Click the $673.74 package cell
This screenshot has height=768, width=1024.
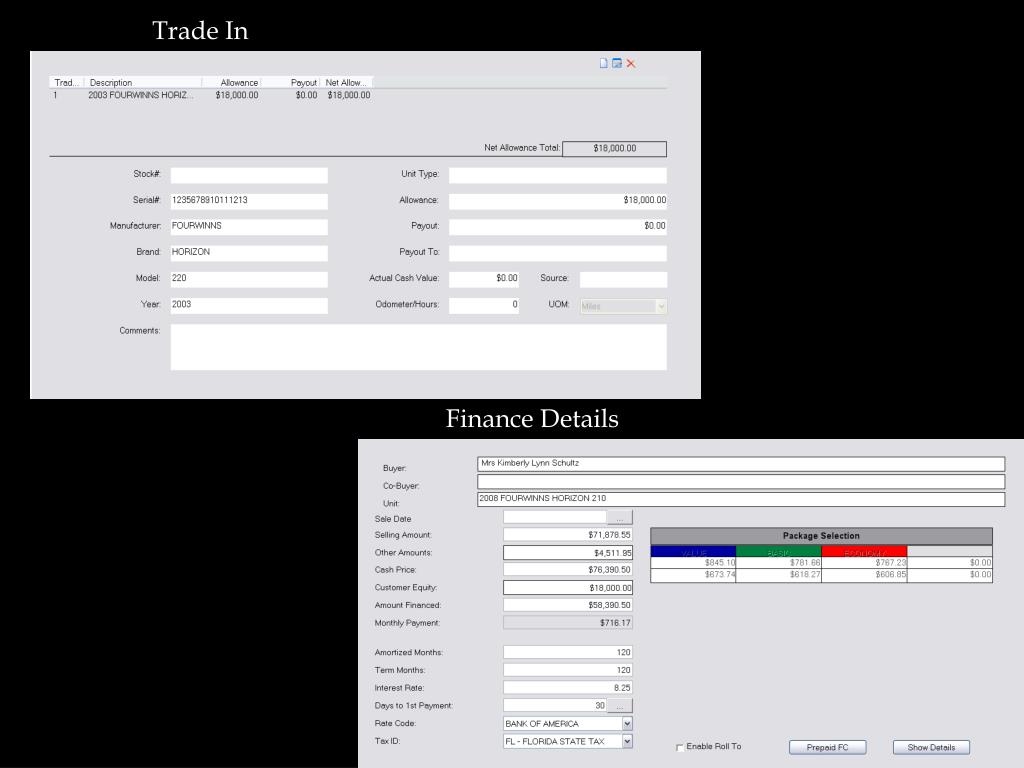click(x=693, y=575)
